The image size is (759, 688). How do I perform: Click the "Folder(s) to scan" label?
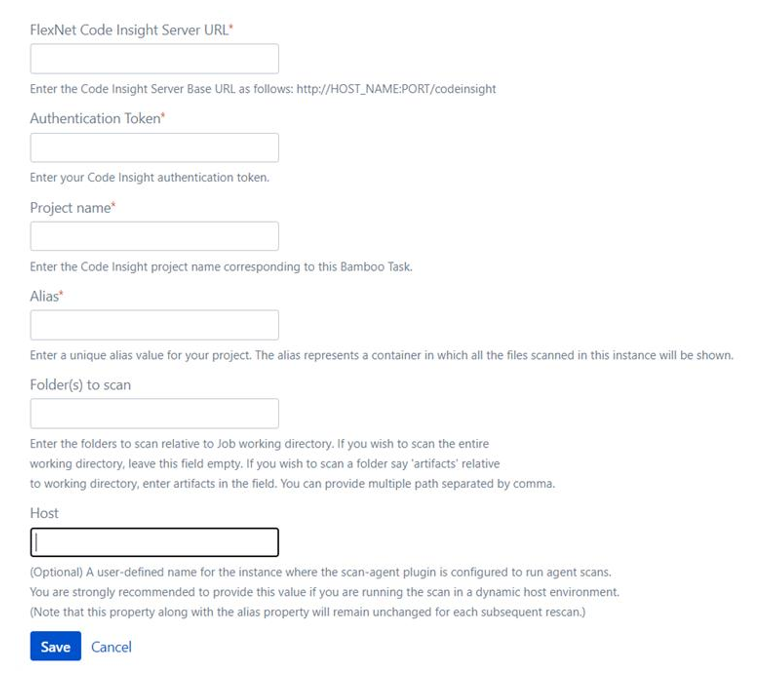80,384
